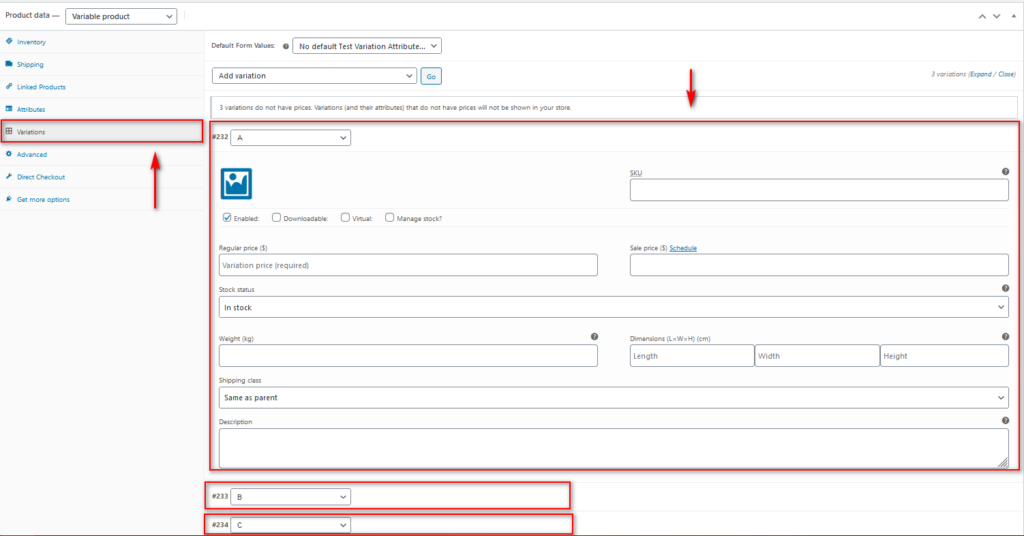
Task: Click the Advanced gear icon
Action: [x=9, y=154]
